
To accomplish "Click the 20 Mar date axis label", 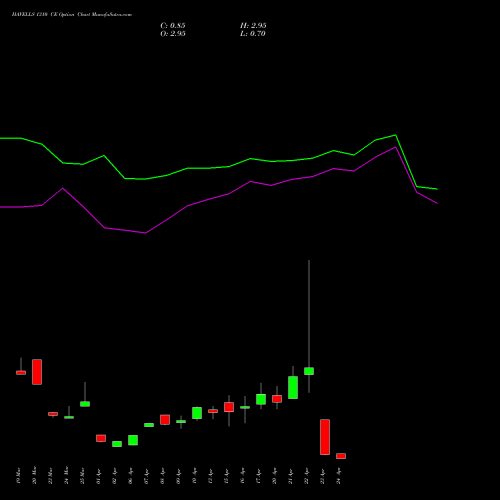I will pos(34,475).
